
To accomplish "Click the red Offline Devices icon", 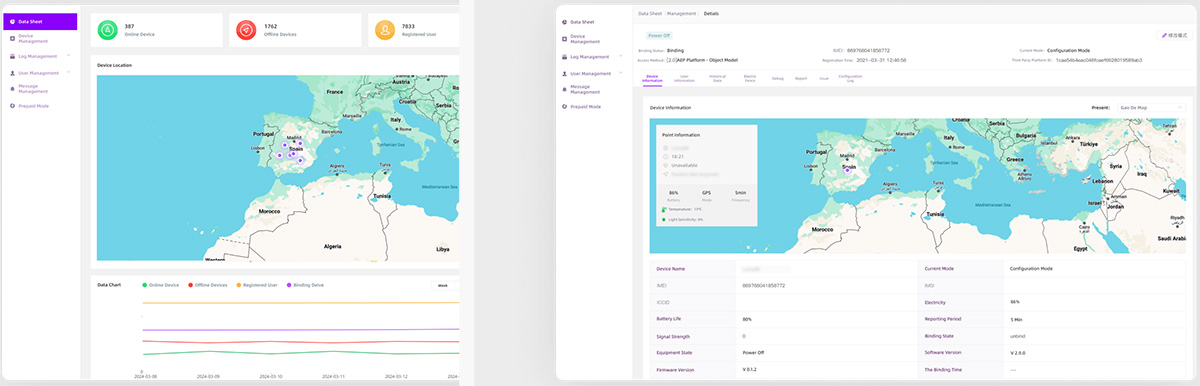I will (245, 30).
